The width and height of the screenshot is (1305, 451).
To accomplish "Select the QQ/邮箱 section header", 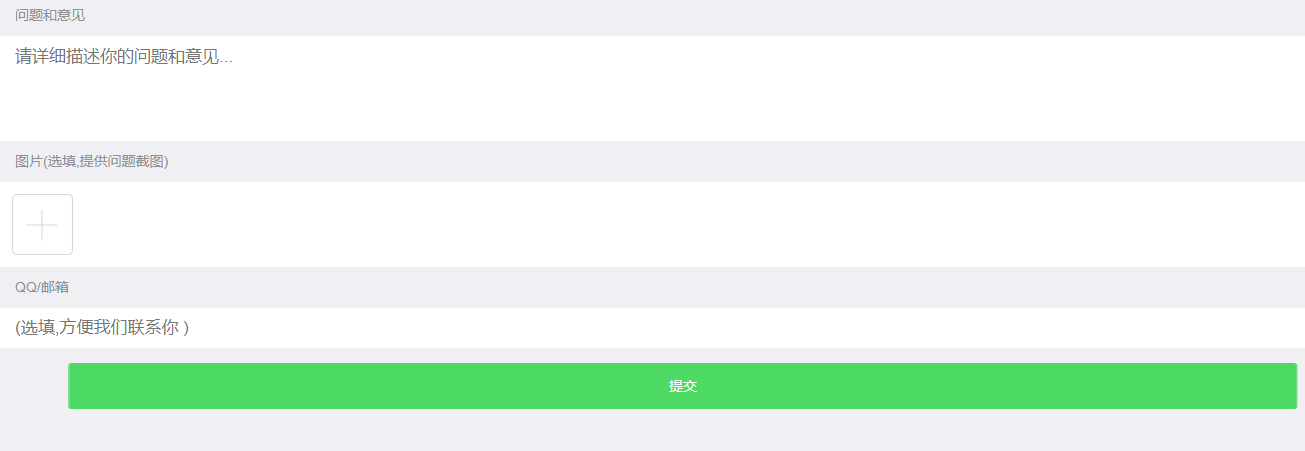I will pyautogui.click(x=42, y=287).
